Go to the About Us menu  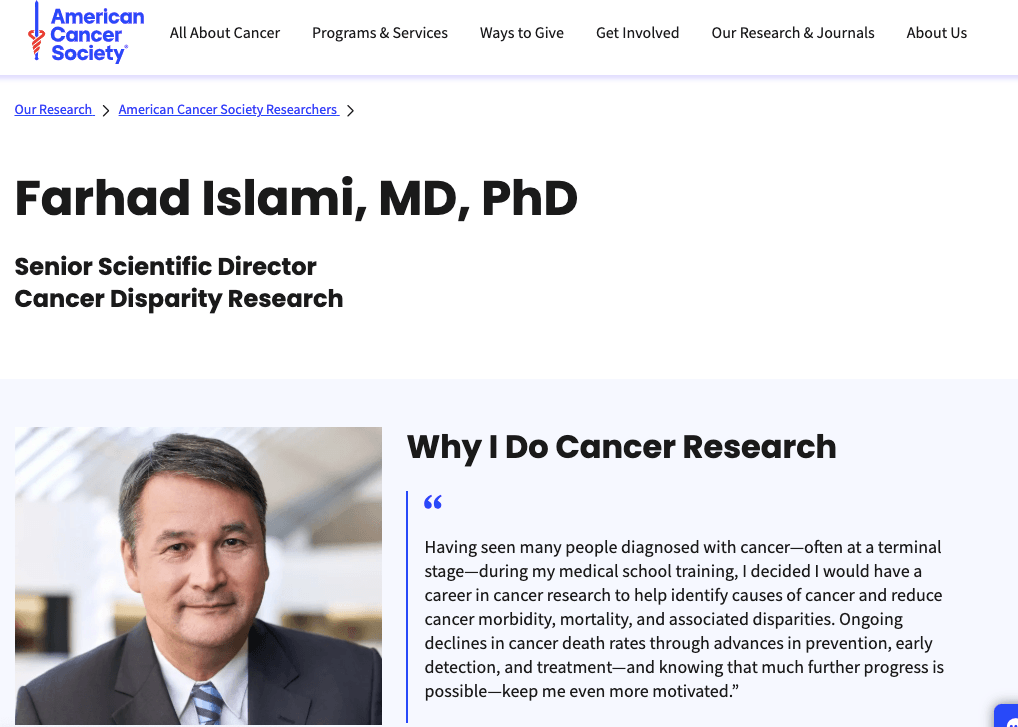[937, 33]
